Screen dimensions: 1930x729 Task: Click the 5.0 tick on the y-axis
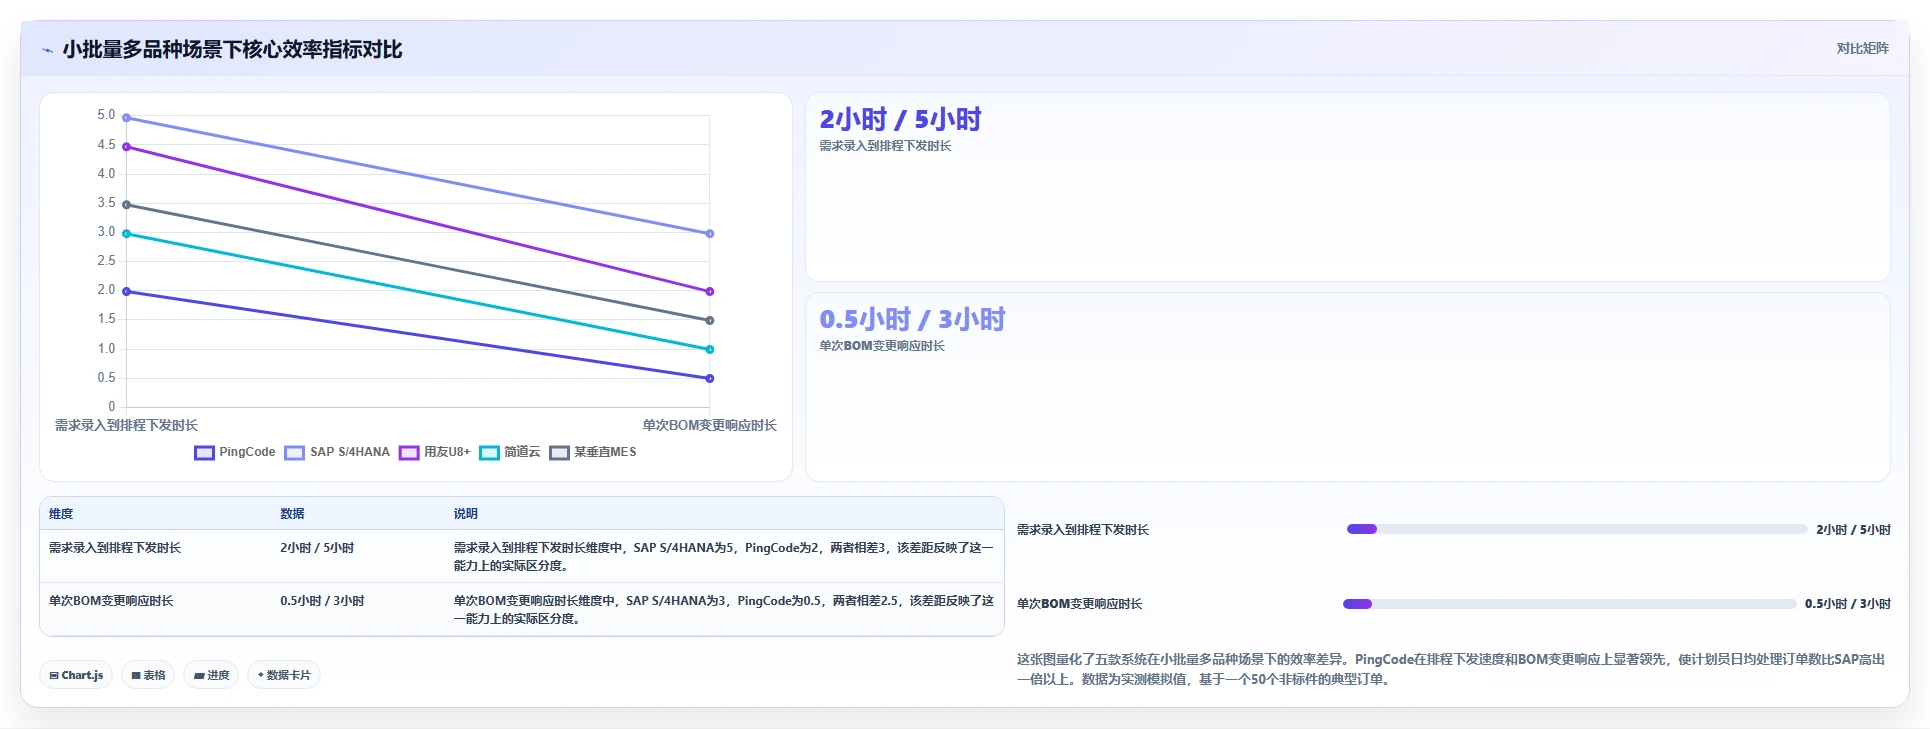[106, 115]
